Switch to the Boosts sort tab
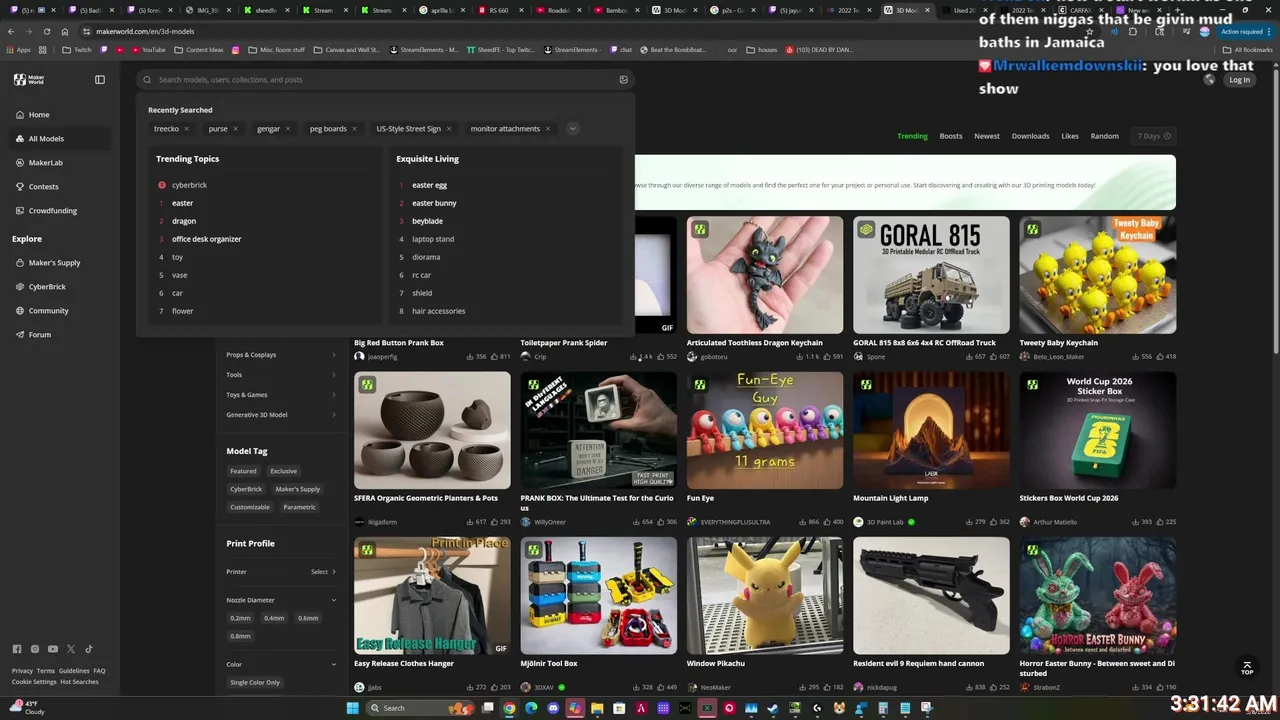The height and width of the screenshot is (720, 1280). (951, 136)
